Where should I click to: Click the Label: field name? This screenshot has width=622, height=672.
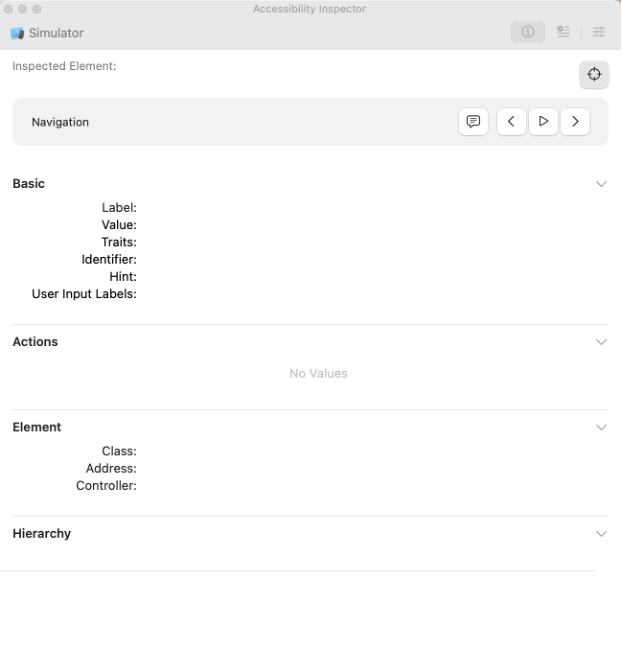[x=119, y=207]
